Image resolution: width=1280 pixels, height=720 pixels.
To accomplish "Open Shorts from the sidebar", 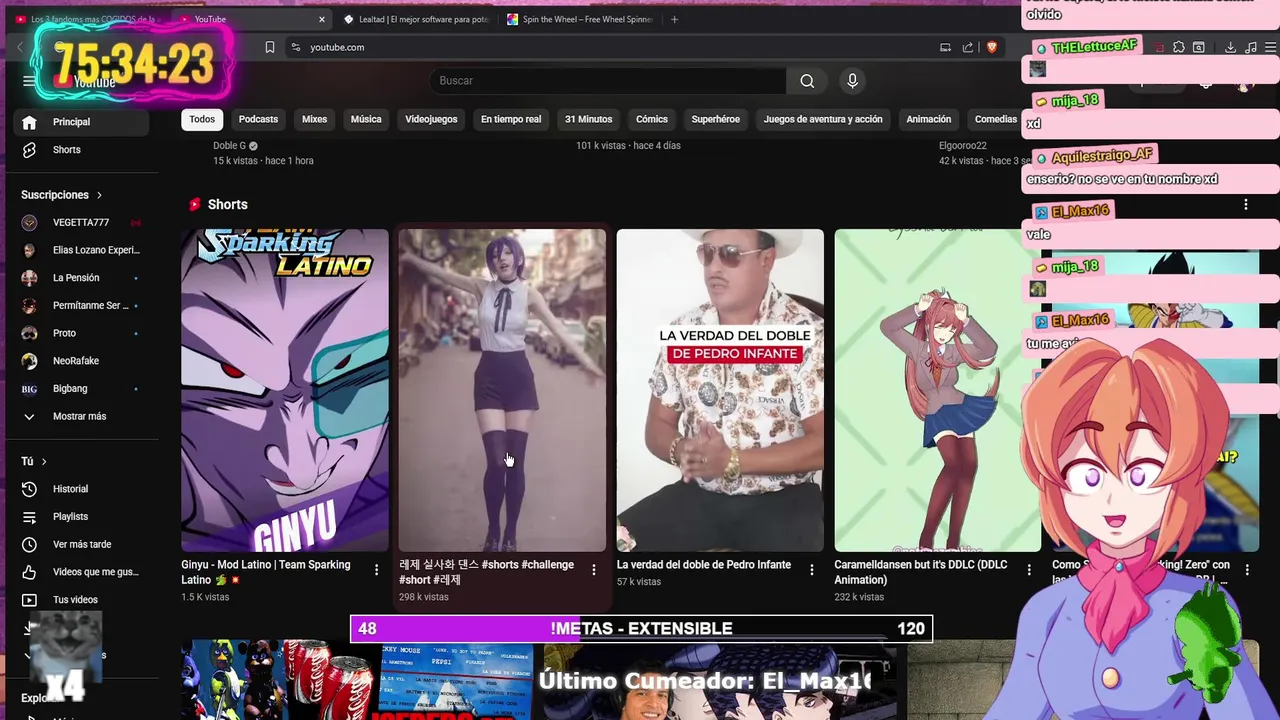I will [x=82, y=150].
